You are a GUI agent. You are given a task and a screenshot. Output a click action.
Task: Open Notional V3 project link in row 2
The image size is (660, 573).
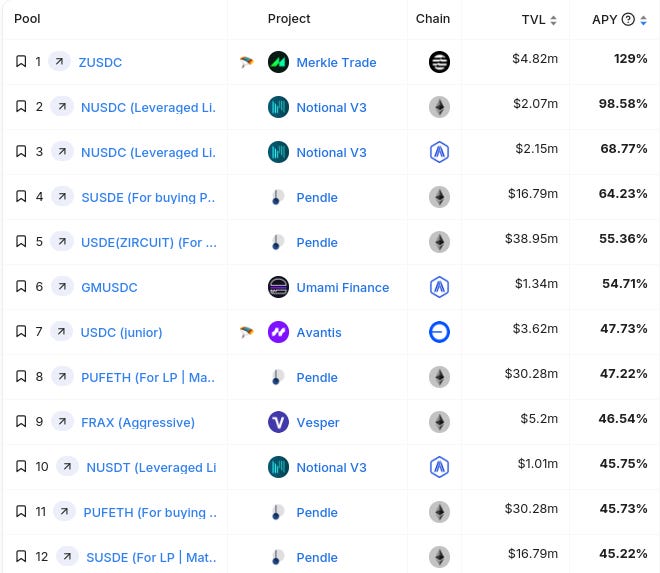[331, 107]
